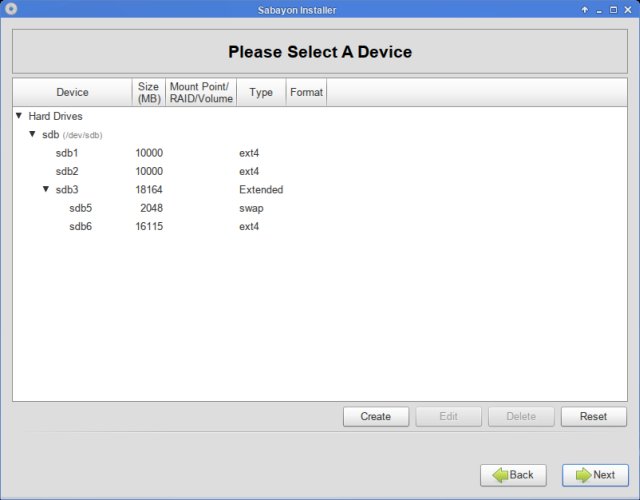
Task: Click the shade window up-arrow icon
Action: 584,10
